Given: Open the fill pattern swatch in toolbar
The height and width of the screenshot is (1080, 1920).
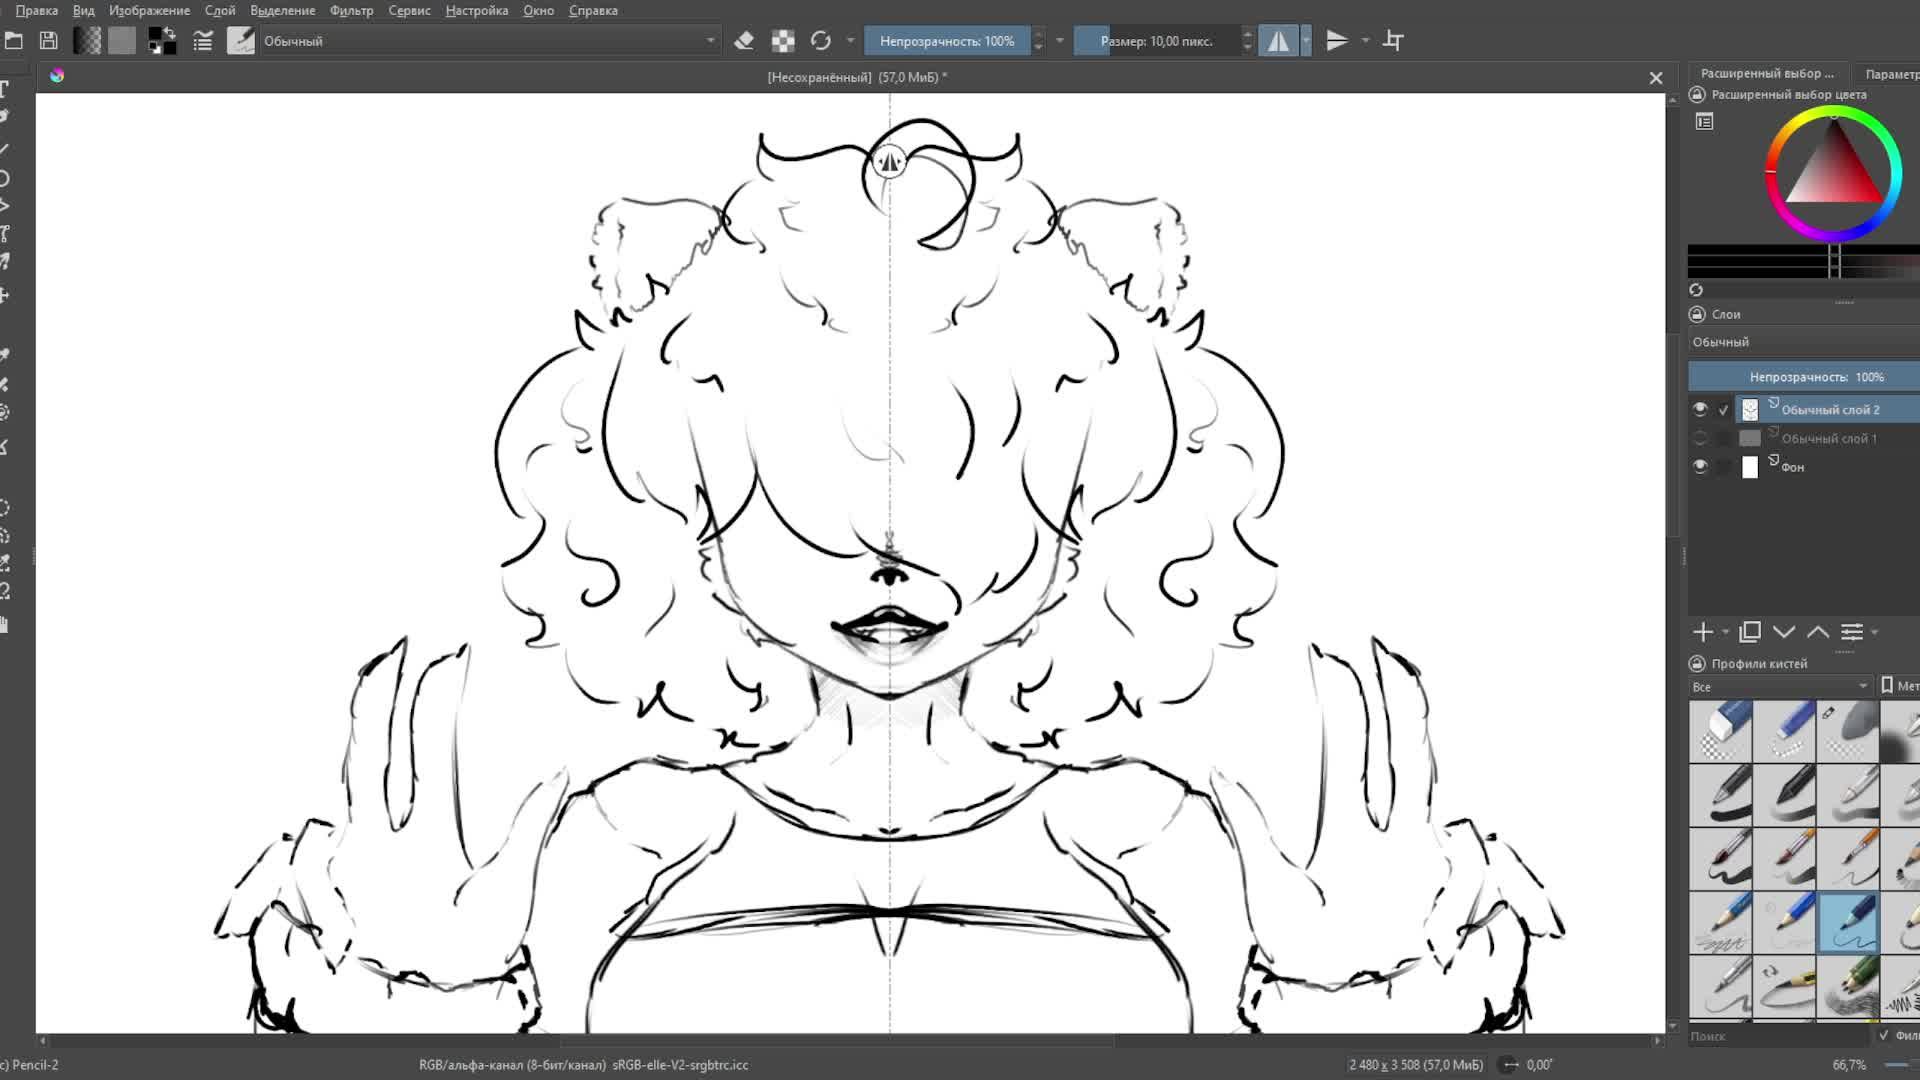Looking at the screenshot, I should coord(122,41).
